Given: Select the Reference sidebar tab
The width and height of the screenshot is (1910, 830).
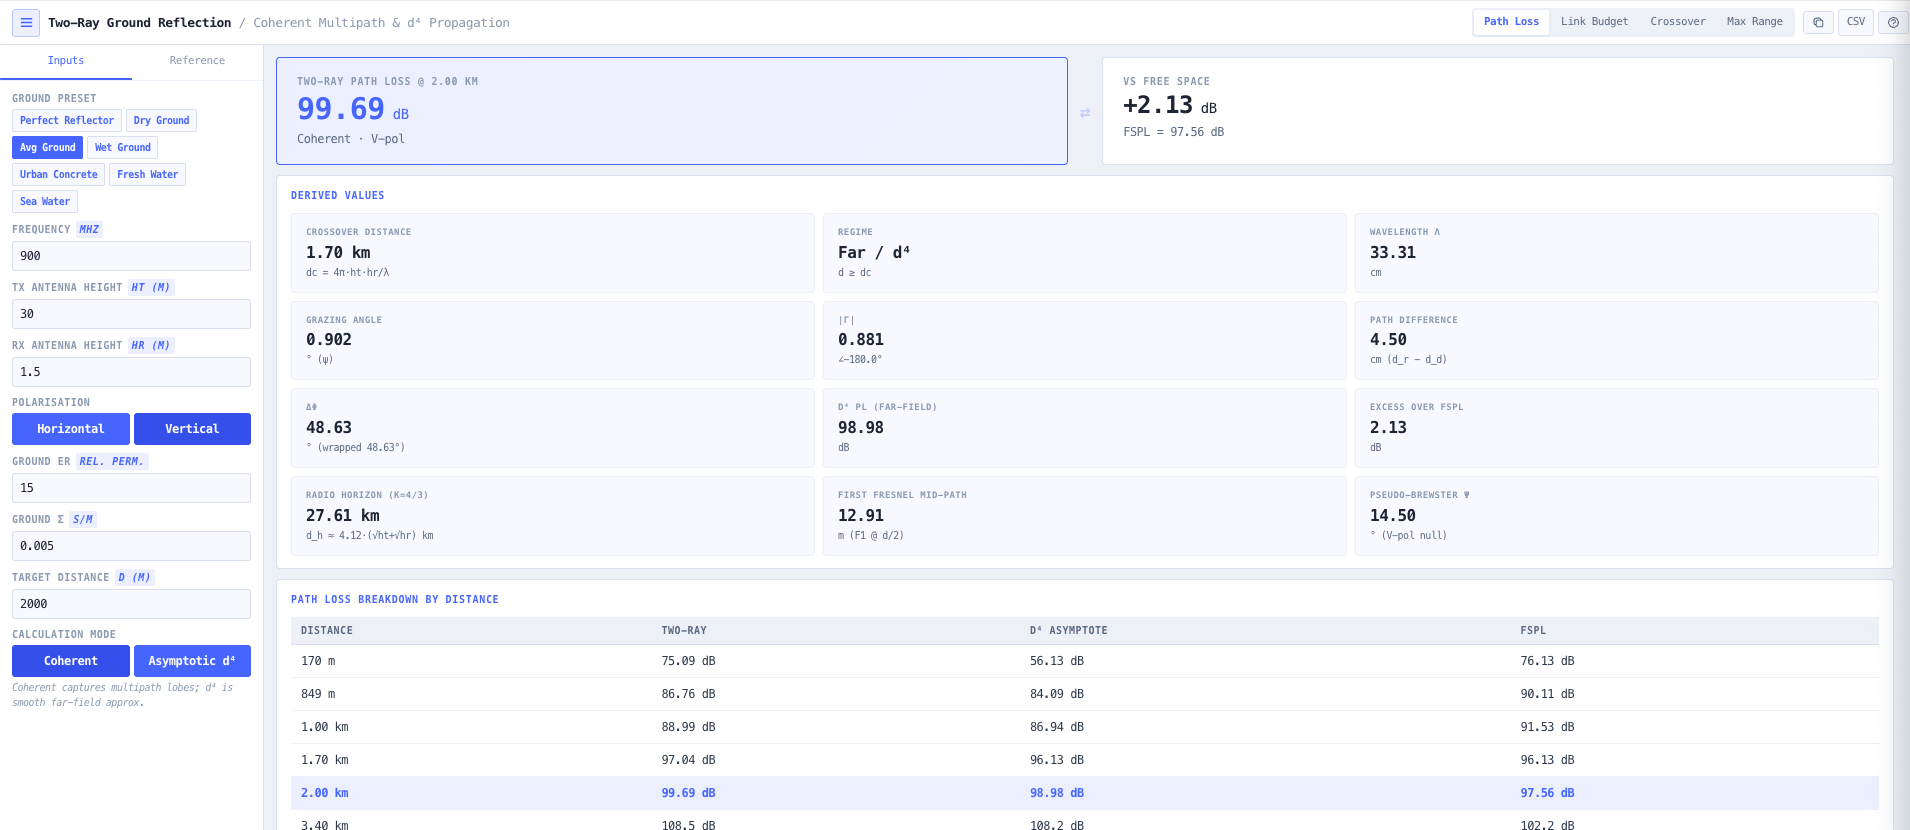Looking at the screenshot, I should point(197,61).
